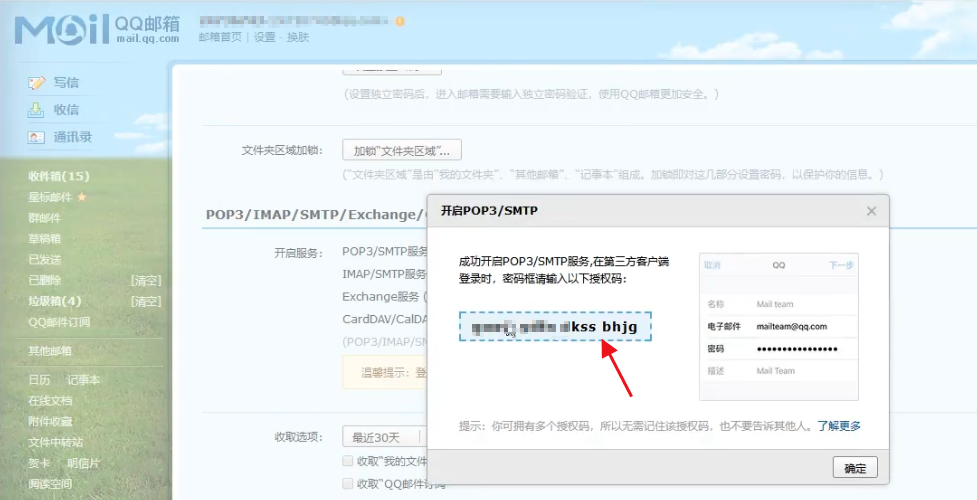Open 明信片 postcards link
The image size is (977, 500).
[83, 463]
